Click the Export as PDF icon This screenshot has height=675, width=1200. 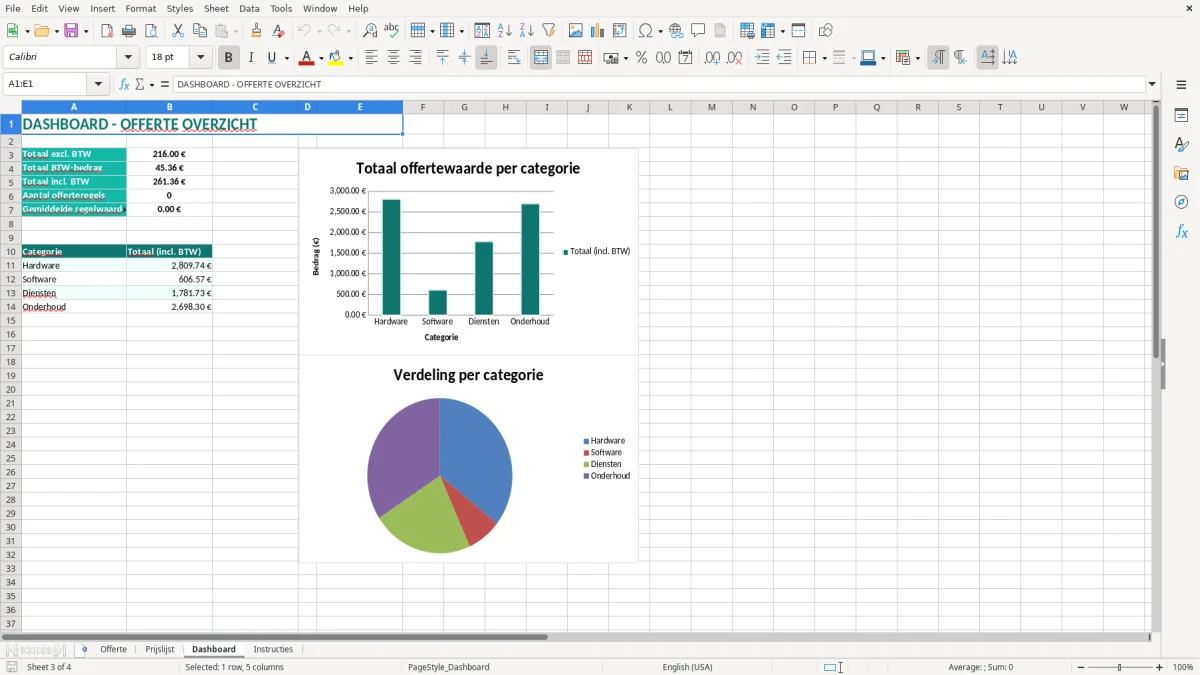(107, 31)
